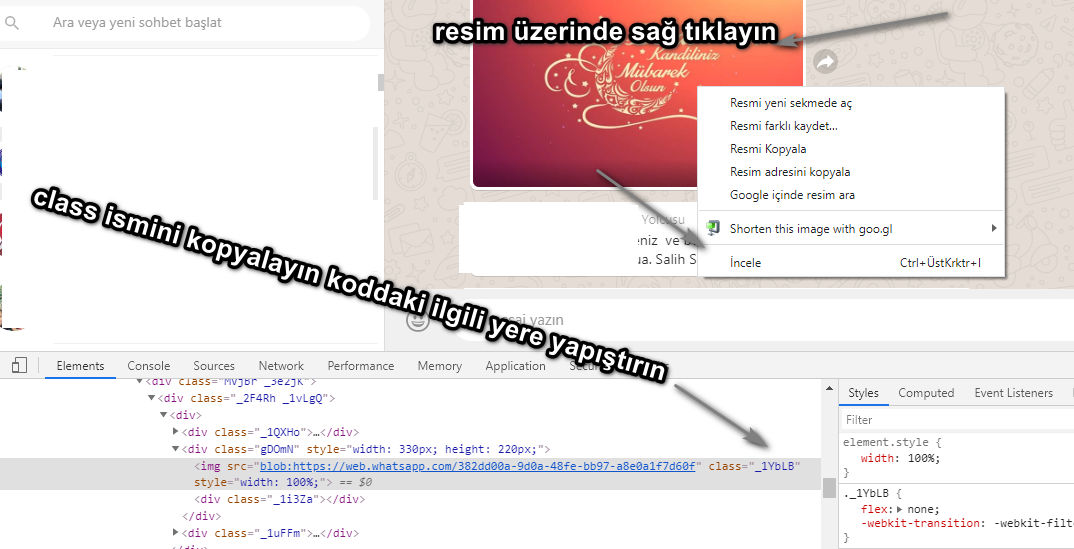Expand the div class="_1QXHo" node
Viewport: 1074px width, 549px height.
pyautogui.click(x=175, y=432)
